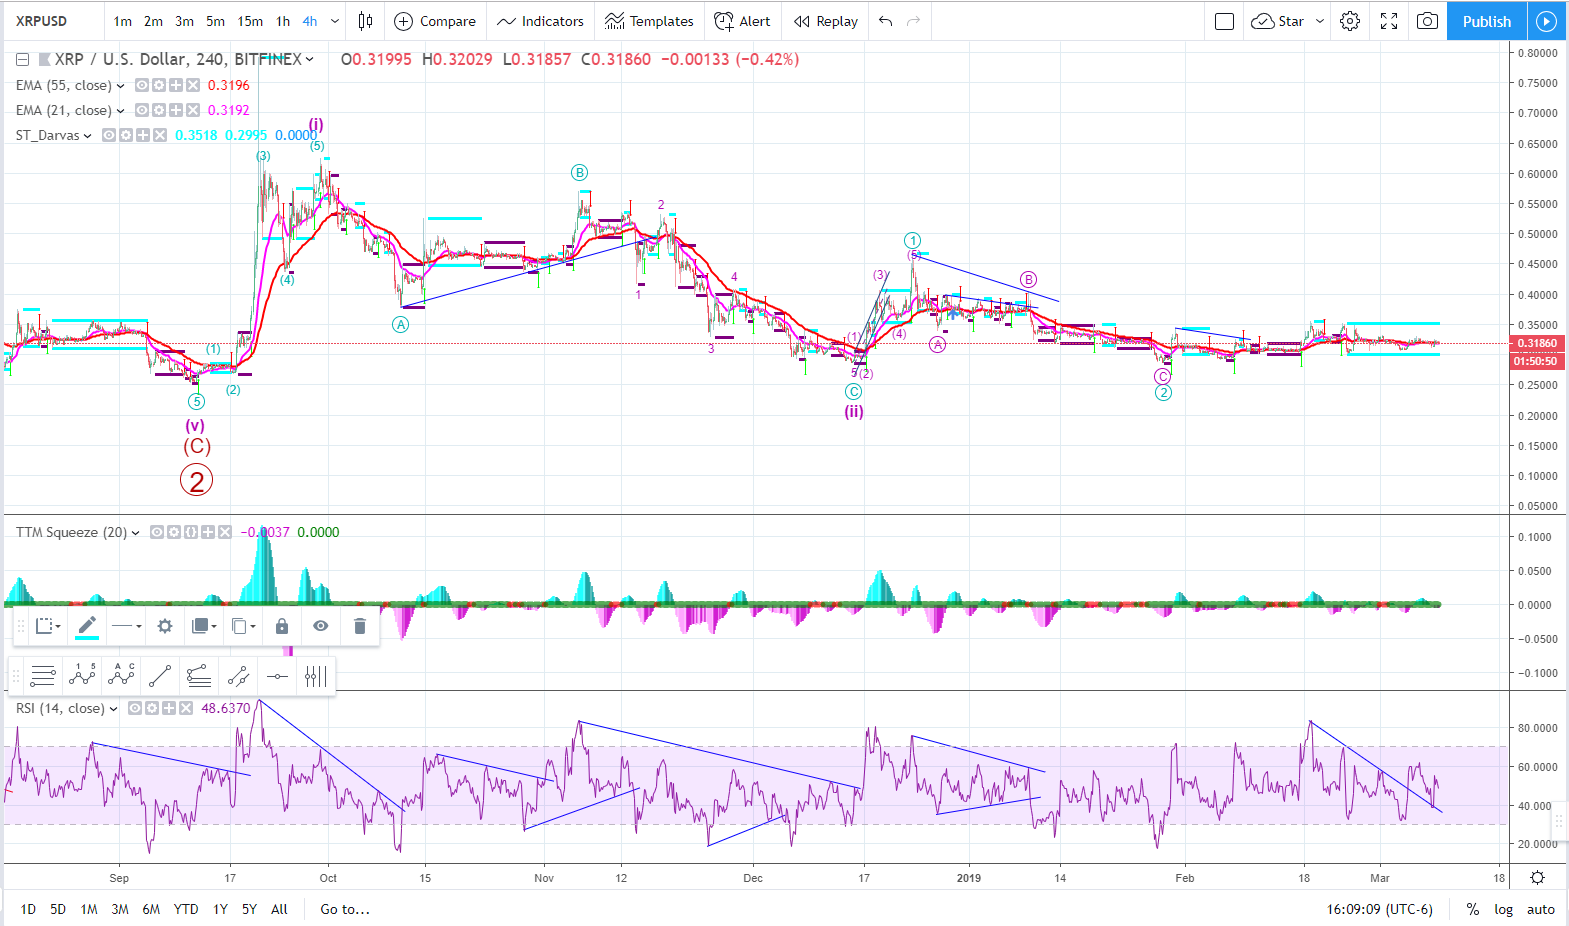1569x926 pixels.
Task: Open line style dropdown in drawing toolbar
Action: coord(126,626)
